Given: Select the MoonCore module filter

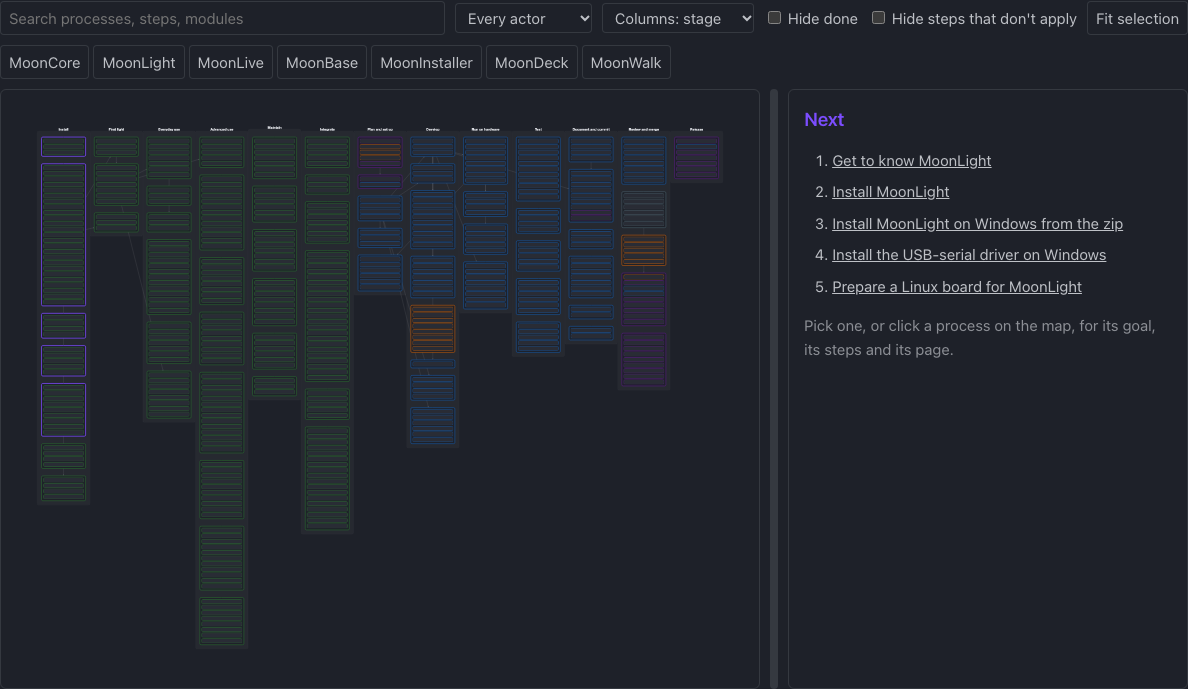Looking at the screenshot, I should point(45,62).
